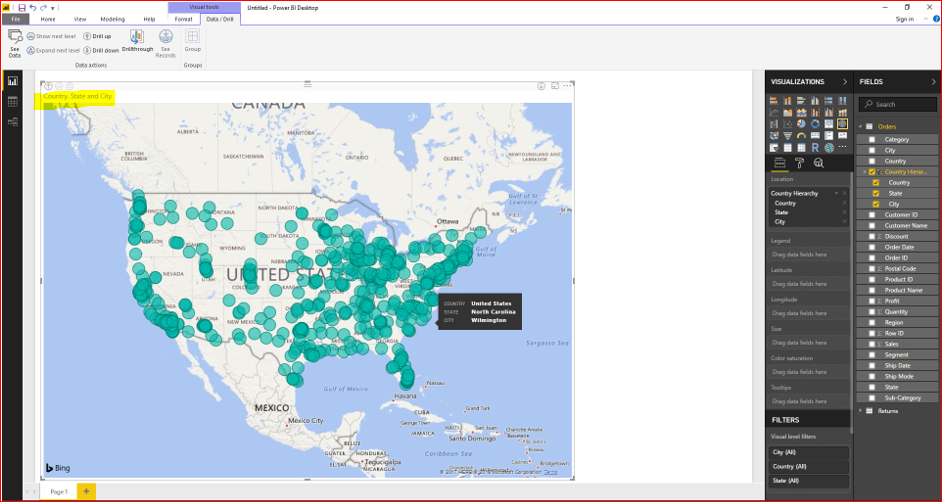942x502 pixels.
Task: Open the View ribbon tab
Action: point(80,19)
